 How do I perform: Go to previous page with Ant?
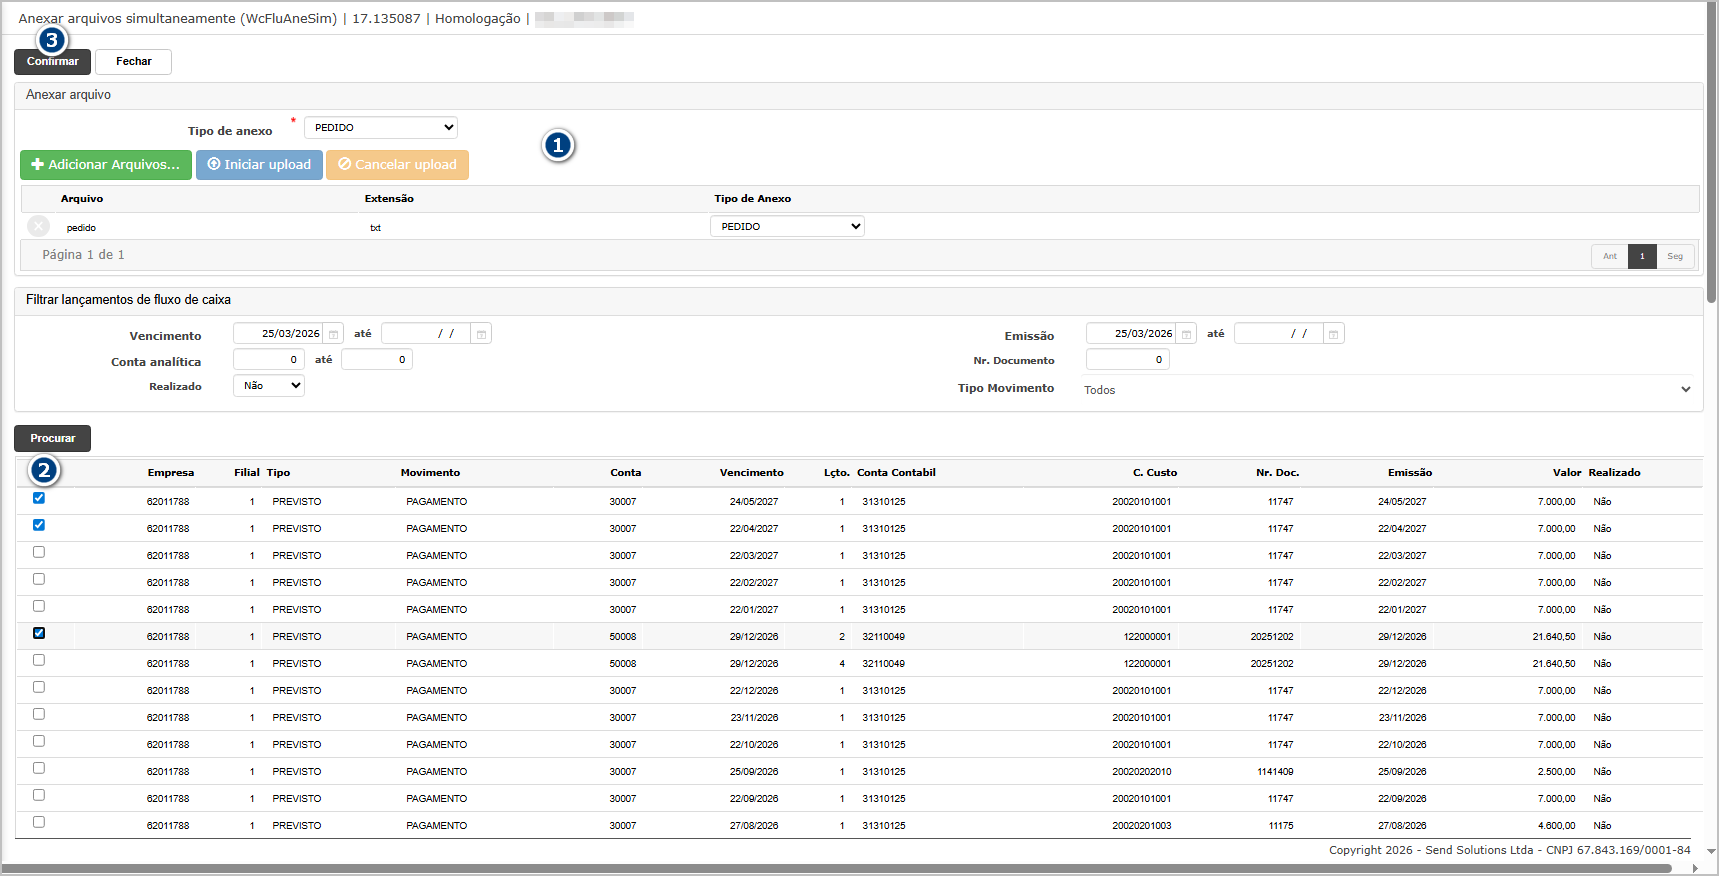coord(1609,256)
